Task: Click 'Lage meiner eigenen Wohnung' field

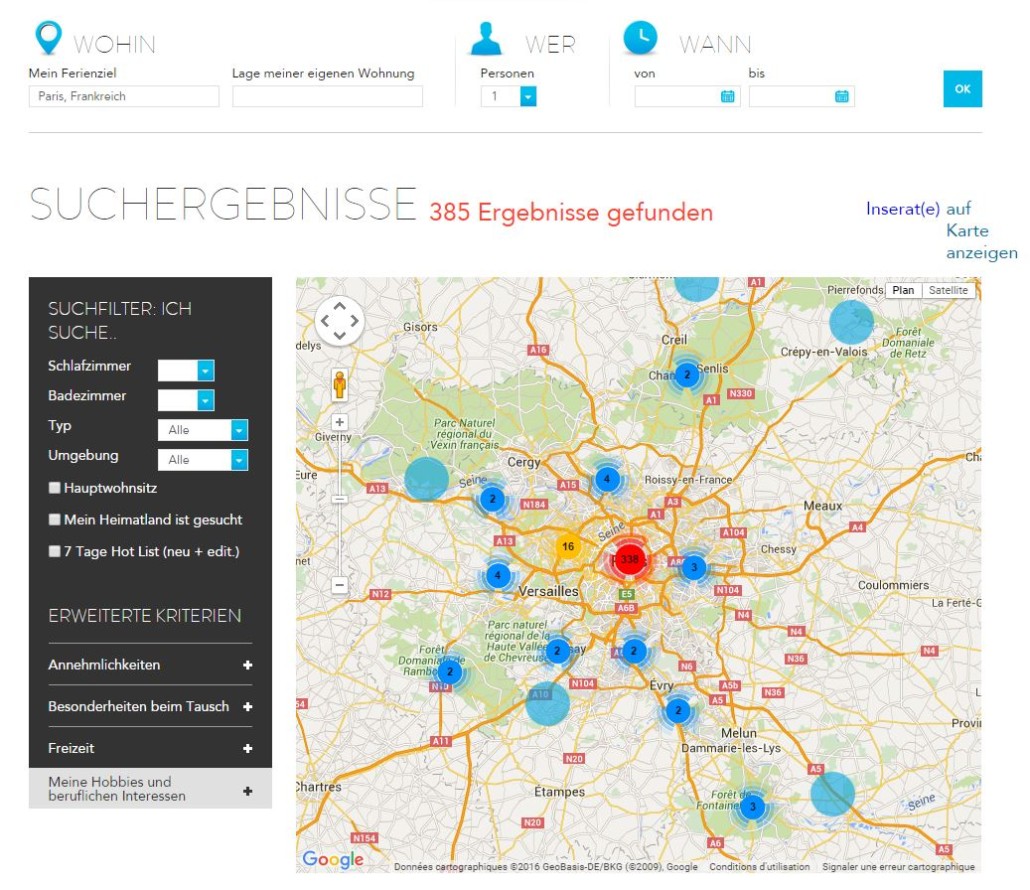Action: [x=327, y=97]
